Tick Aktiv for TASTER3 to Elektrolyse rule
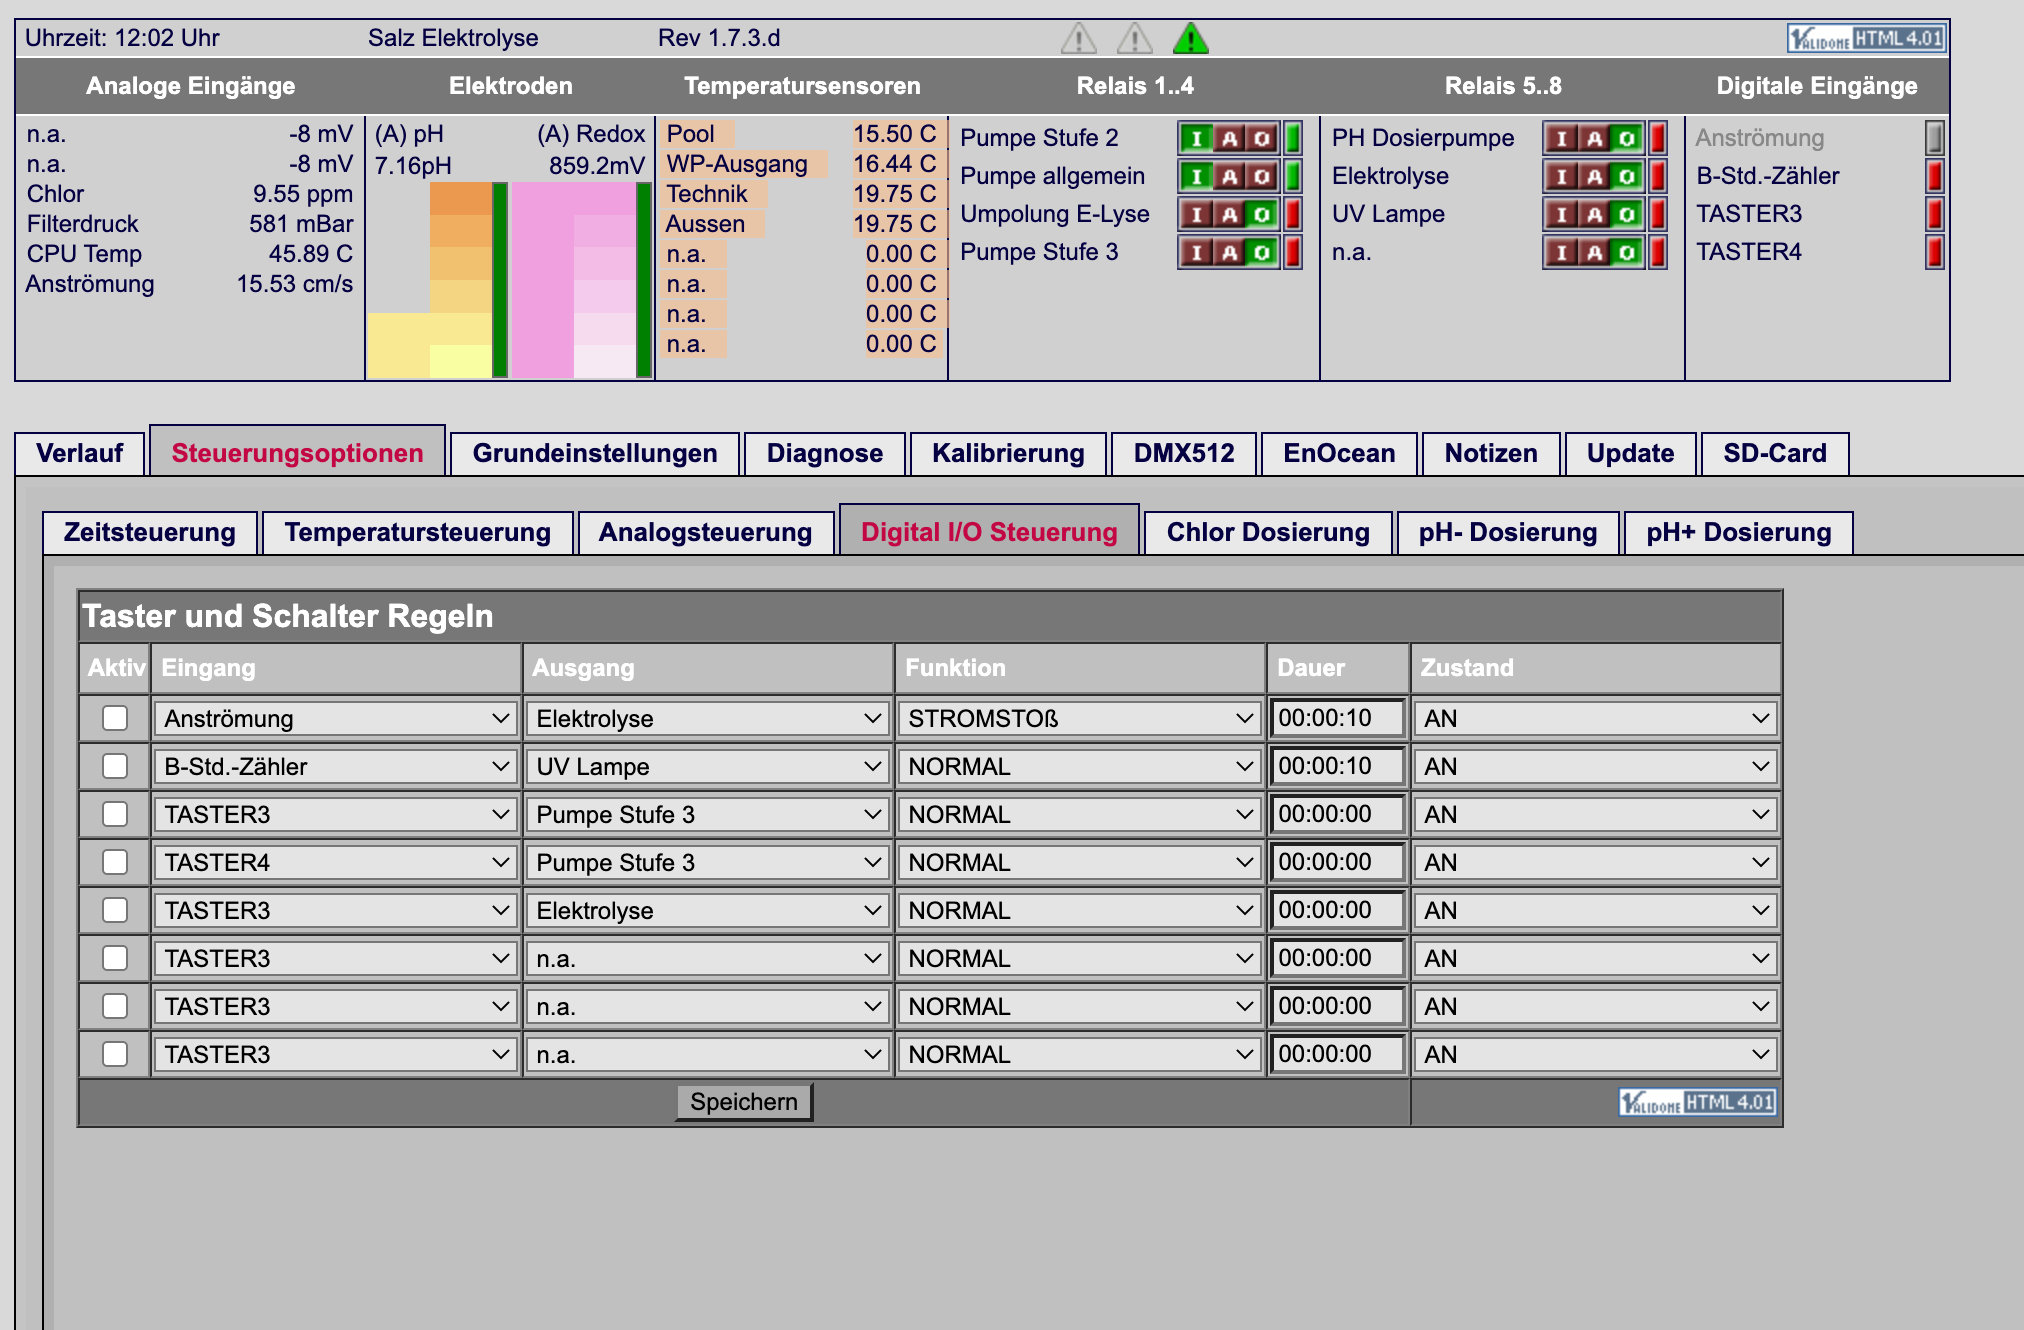 pyautogui.click(x=115, y=910)
